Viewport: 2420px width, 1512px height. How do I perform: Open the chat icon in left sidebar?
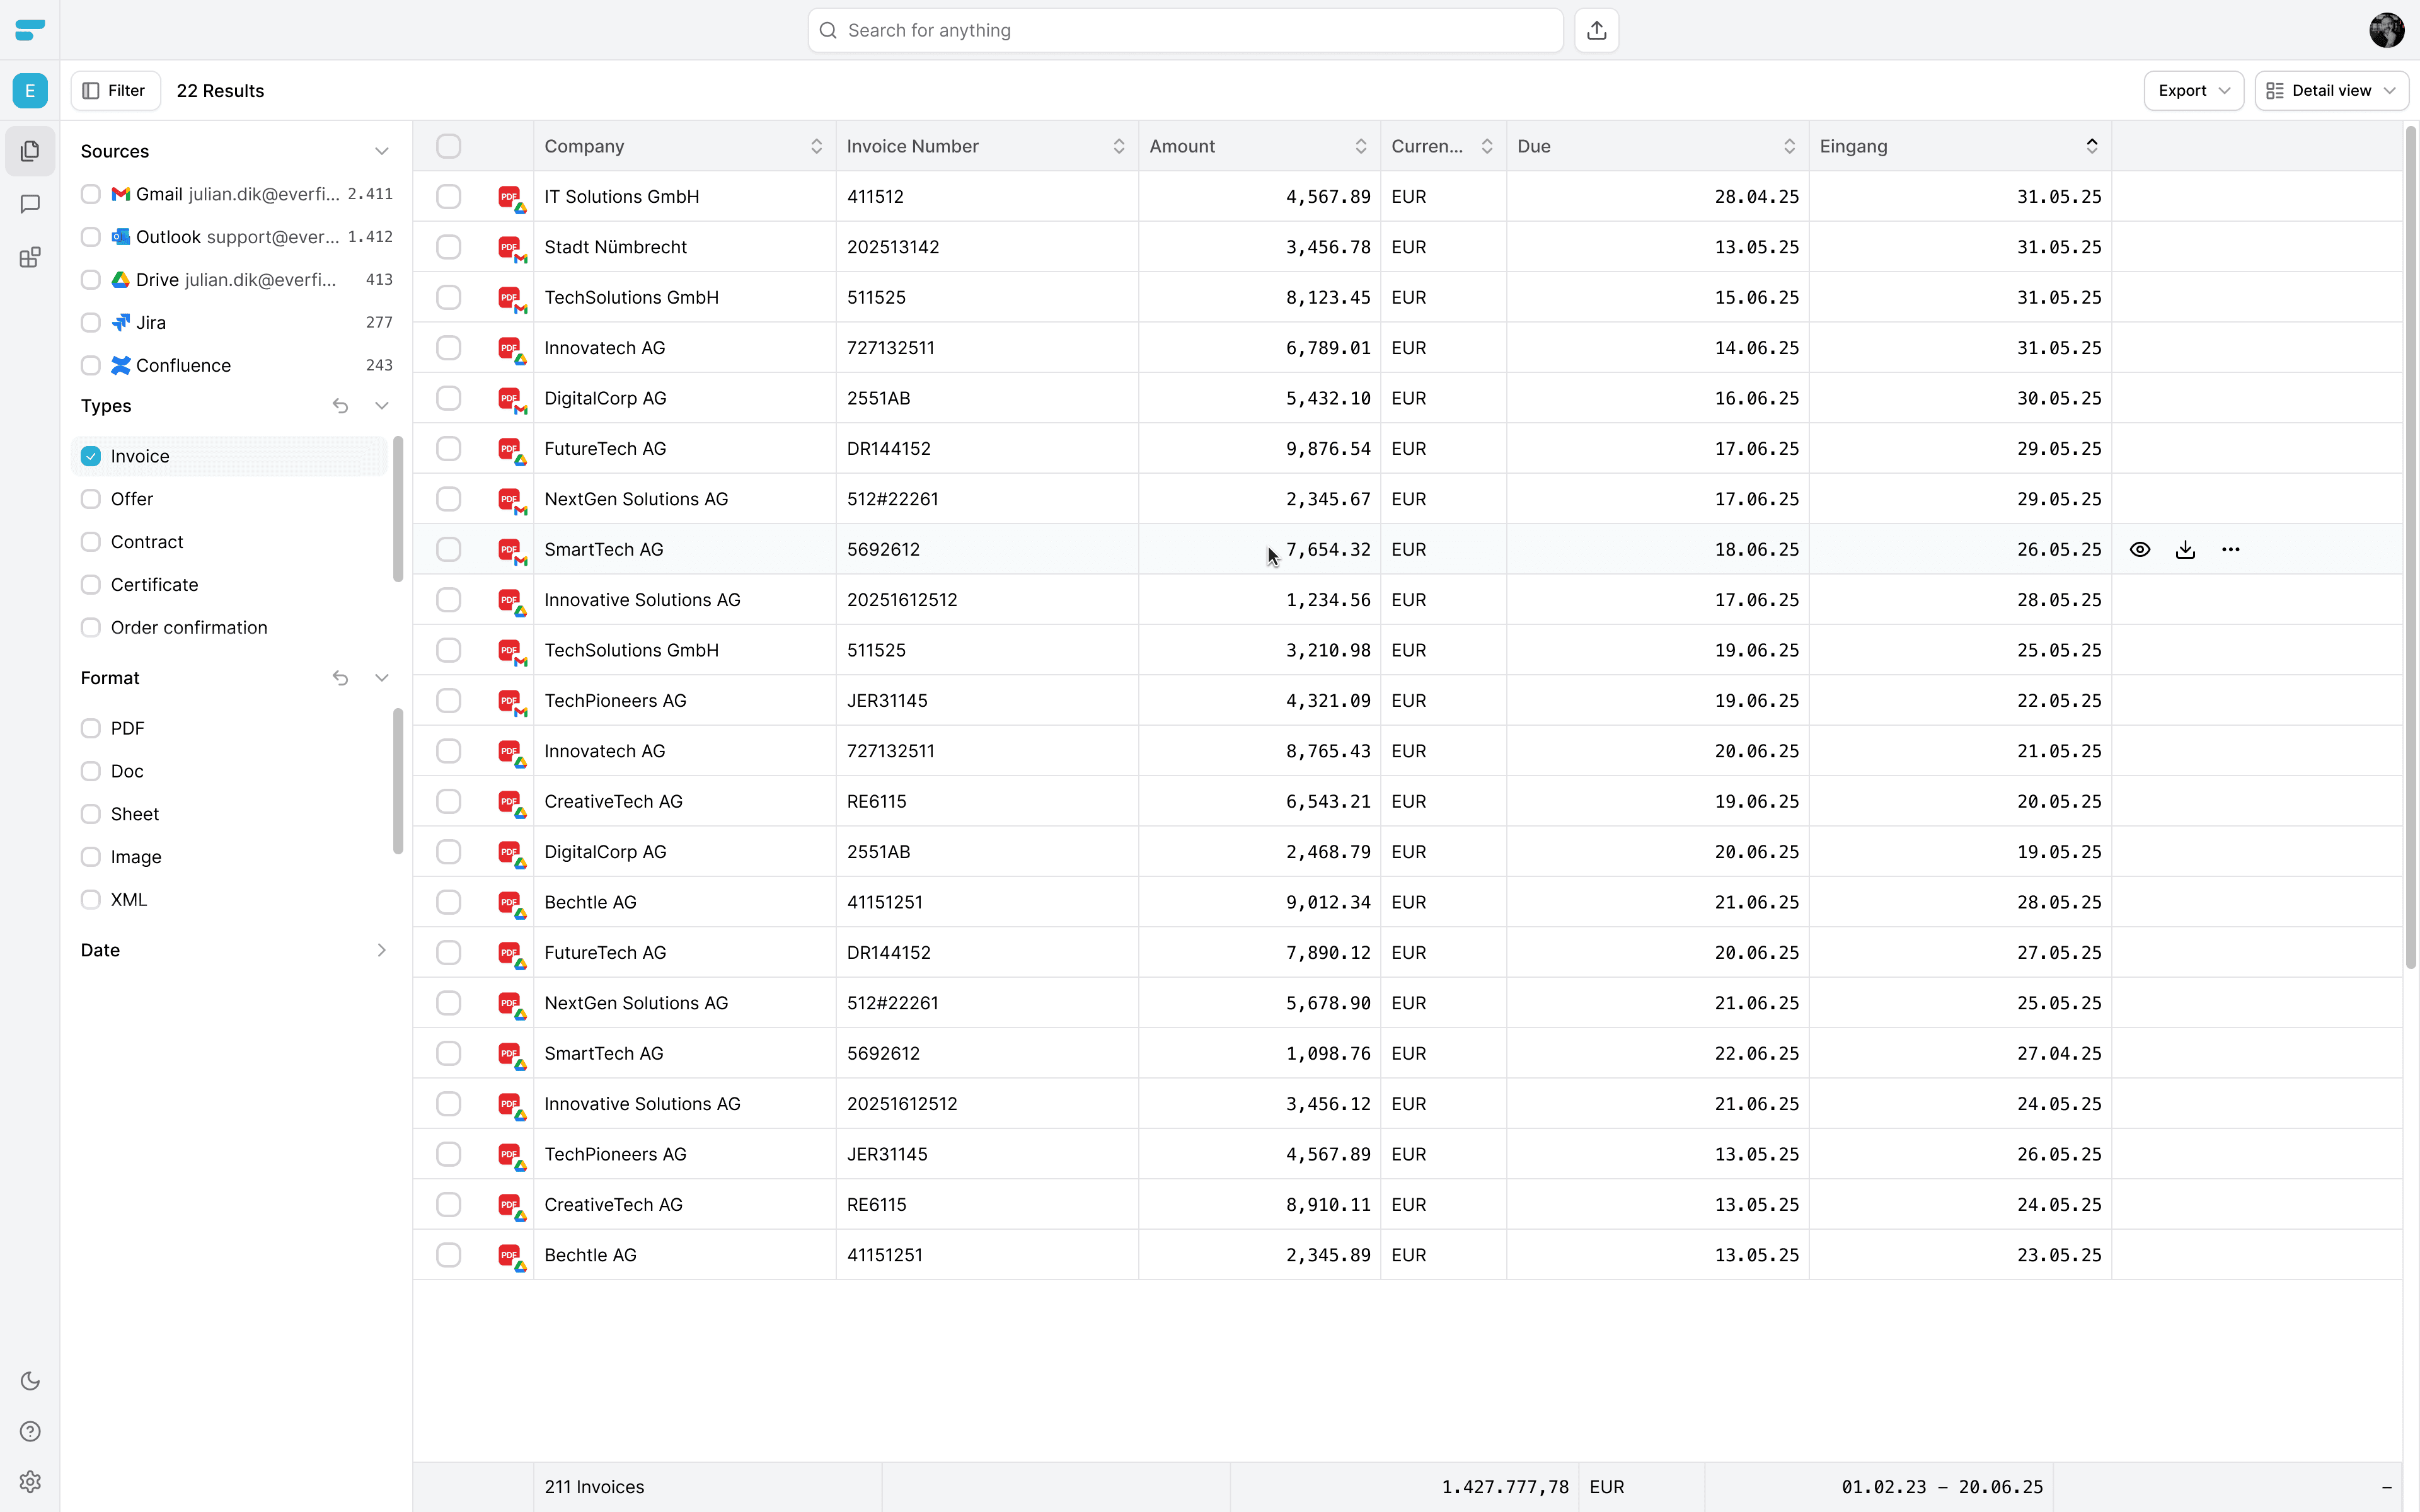coord(30,204)
